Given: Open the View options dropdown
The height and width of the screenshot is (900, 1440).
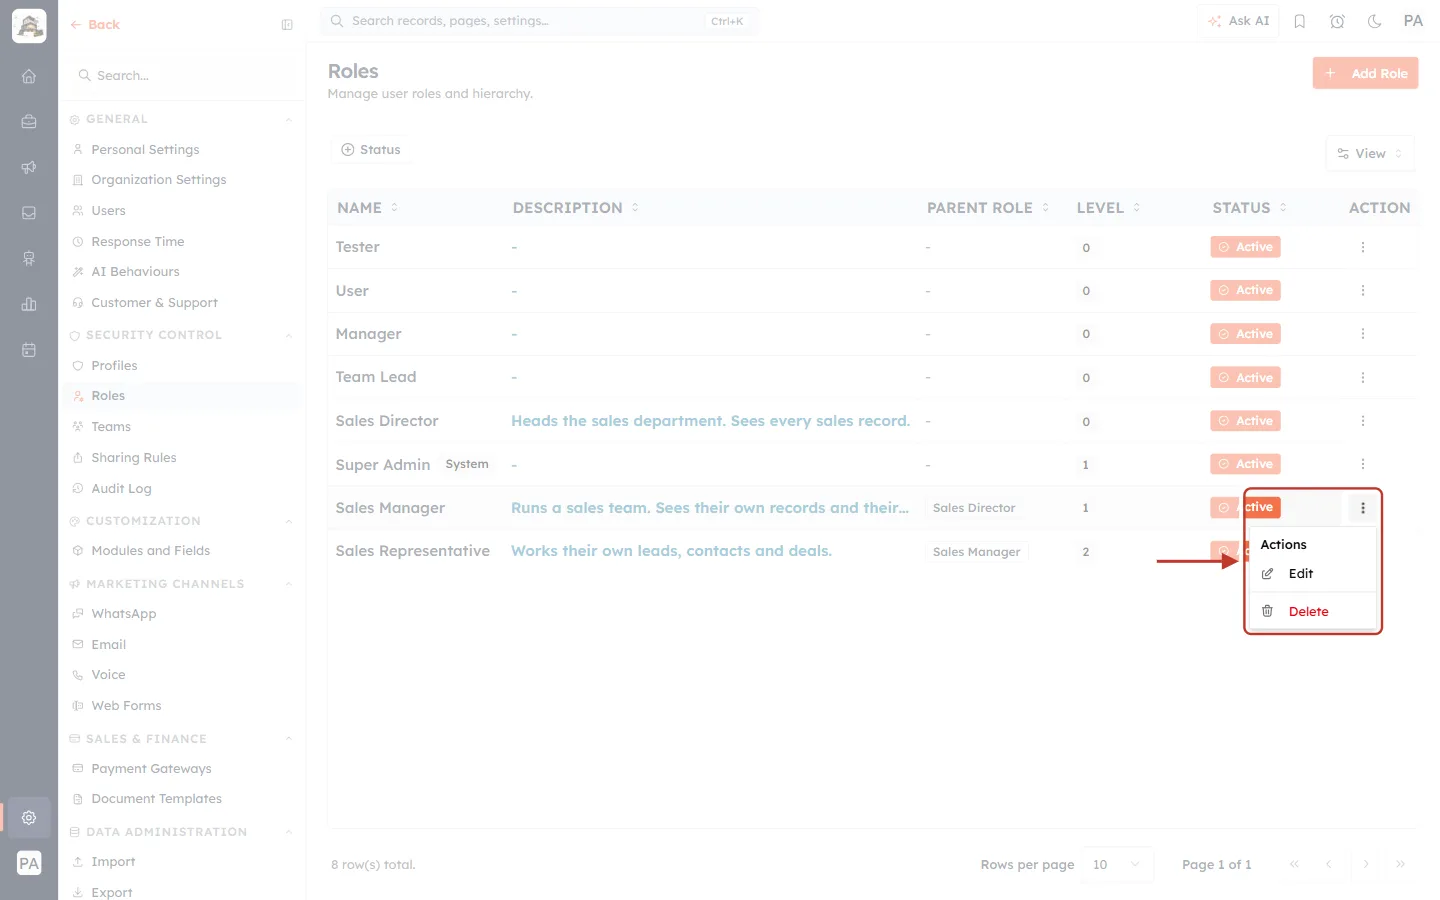Looking at the screenshot, I should point(1370,154).
